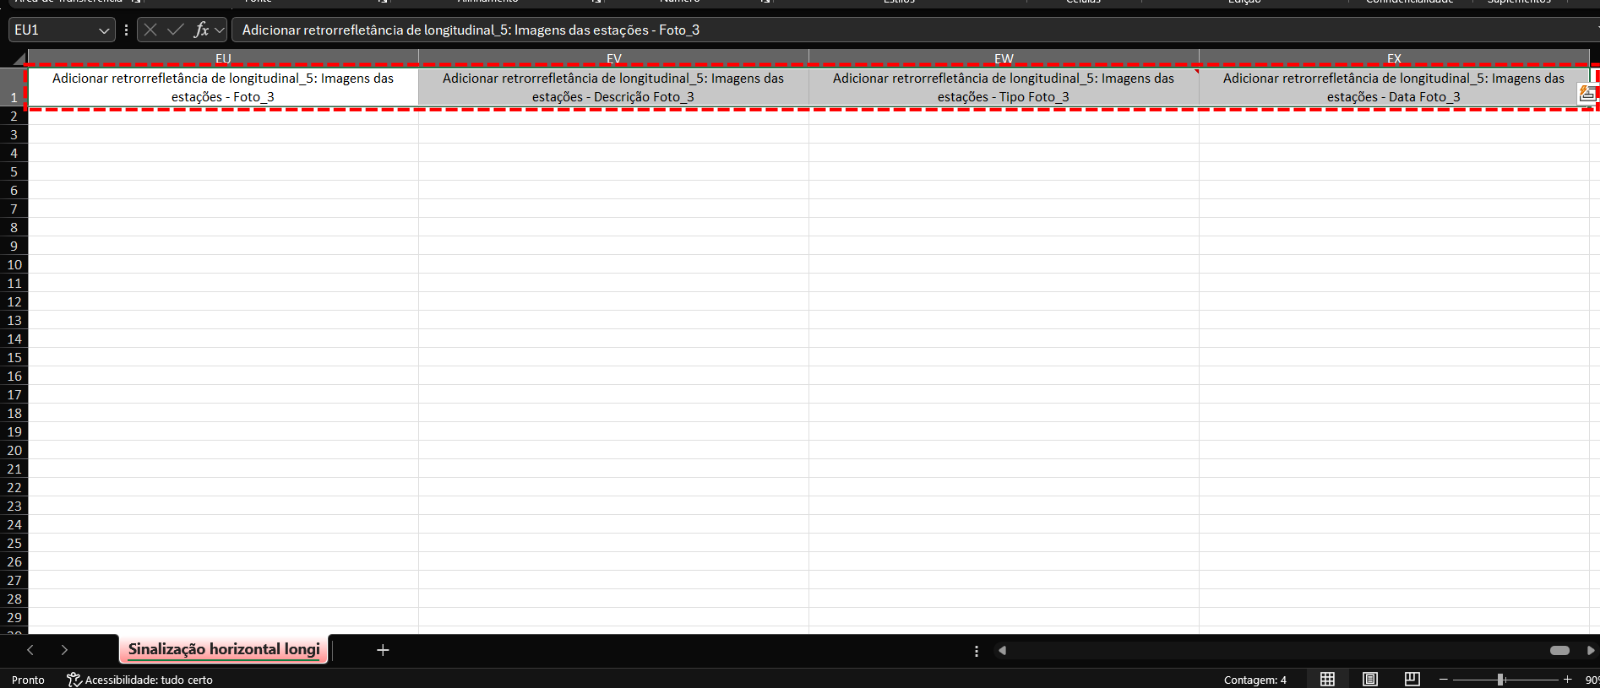Viewport: 1600px width, 688px height.
Task: Switch to Page Layout view
Action: tap(1370, 680)
